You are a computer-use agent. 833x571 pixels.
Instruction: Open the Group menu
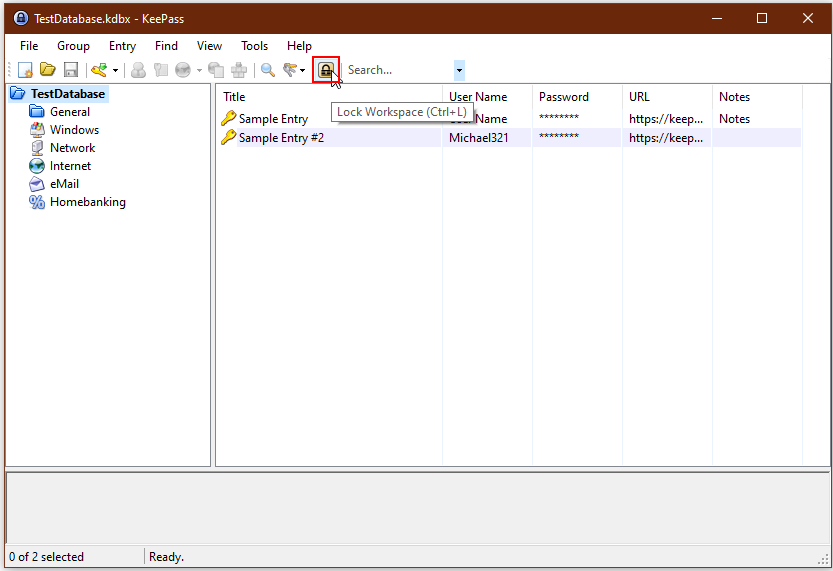73,46
